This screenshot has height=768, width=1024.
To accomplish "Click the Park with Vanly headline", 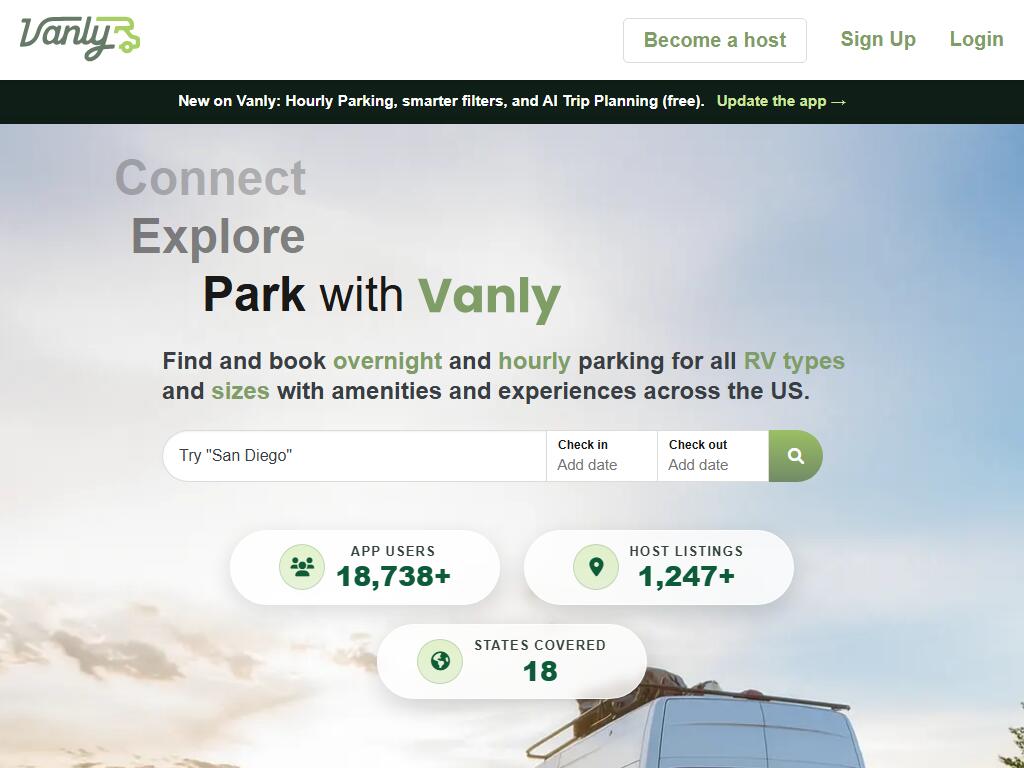I will coord(382,296).
